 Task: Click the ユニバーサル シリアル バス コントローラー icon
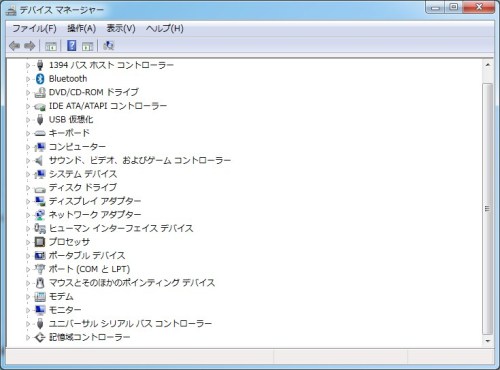tap(40, 323)
